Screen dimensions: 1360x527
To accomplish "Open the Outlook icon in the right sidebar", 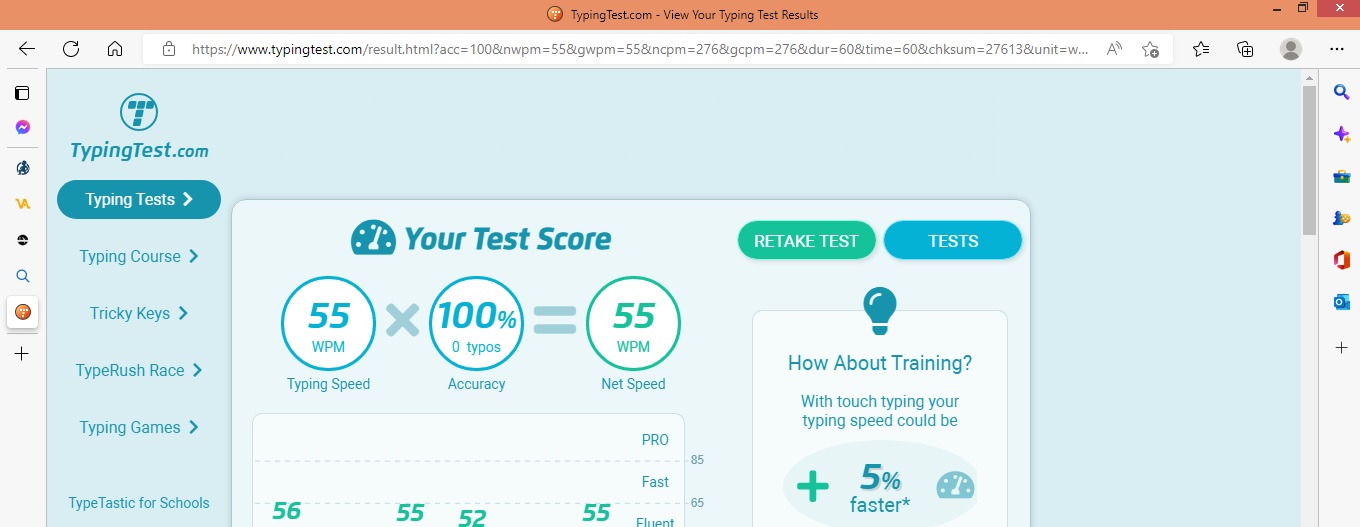I will 1342,302.
